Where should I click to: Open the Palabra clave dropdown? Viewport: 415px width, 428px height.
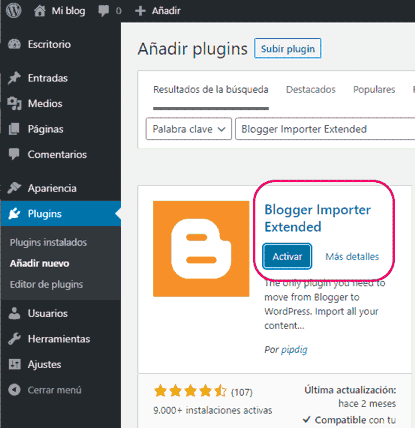click(189, 129)
